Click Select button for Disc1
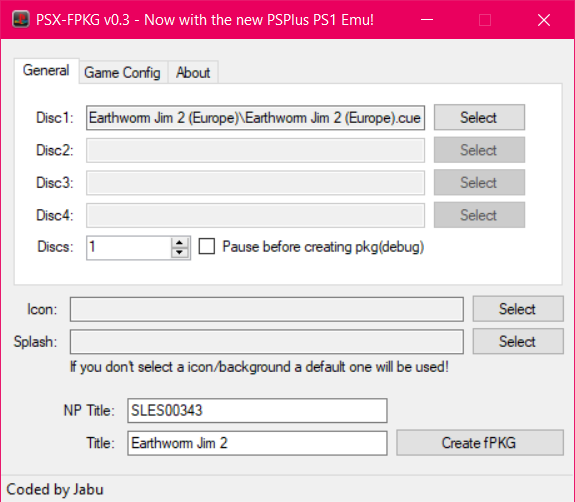Viewport: 575px width, 502px height. coord(479,118)
